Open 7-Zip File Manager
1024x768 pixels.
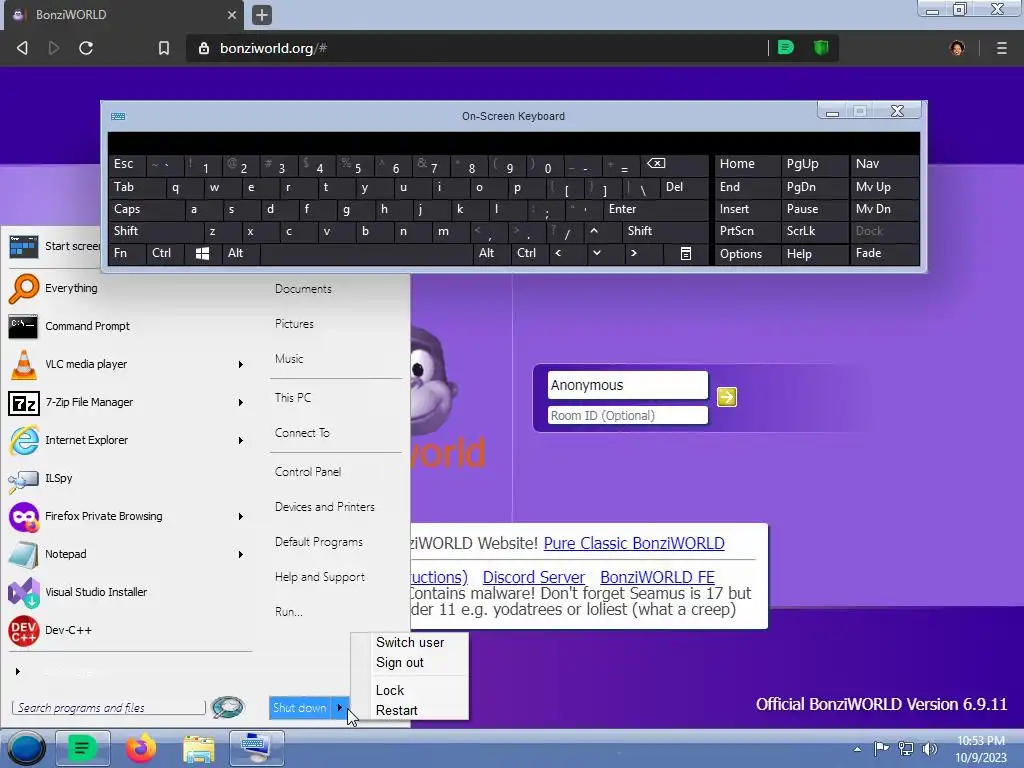[89, 402]
